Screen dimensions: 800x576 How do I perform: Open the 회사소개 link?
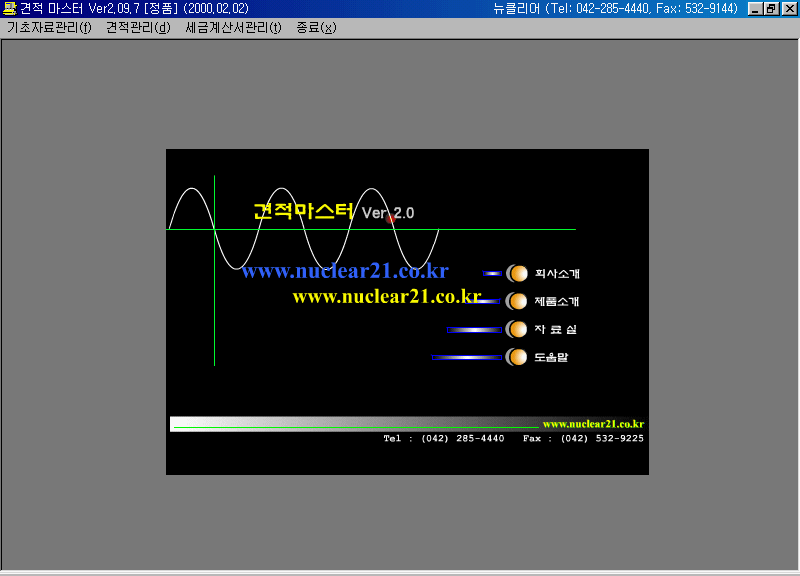557,273
